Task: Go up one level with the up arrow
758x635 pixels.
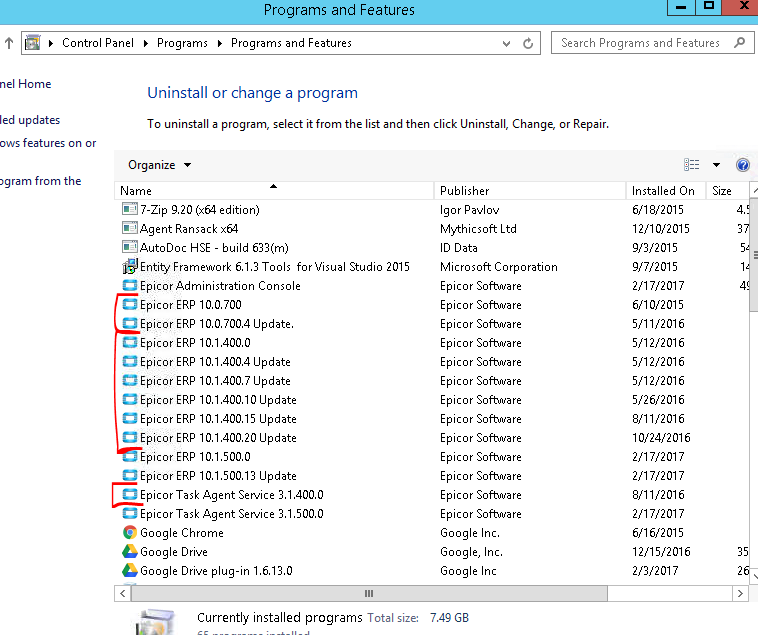Action: click(x=9, y=43)
